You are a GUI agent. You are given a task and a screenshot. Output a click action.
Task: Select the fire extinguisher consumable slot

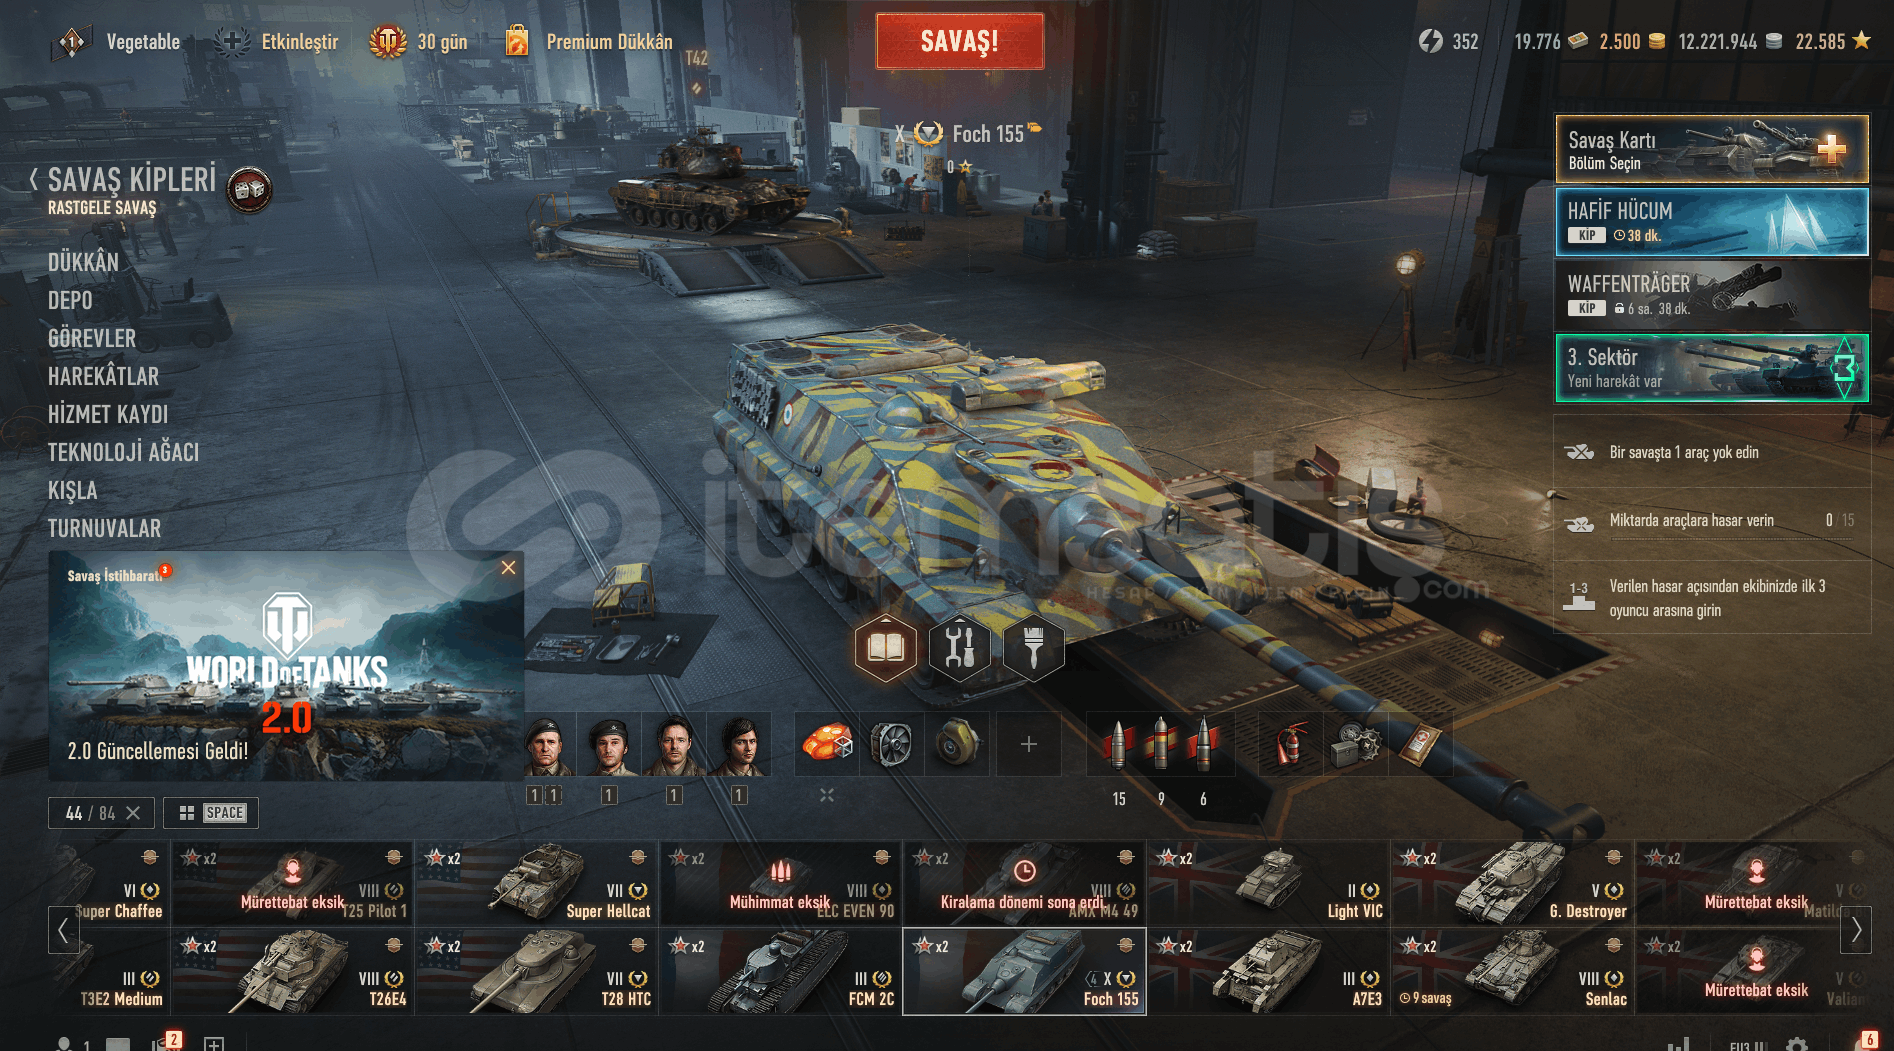pyautogui.click(x=1290, y=744)
